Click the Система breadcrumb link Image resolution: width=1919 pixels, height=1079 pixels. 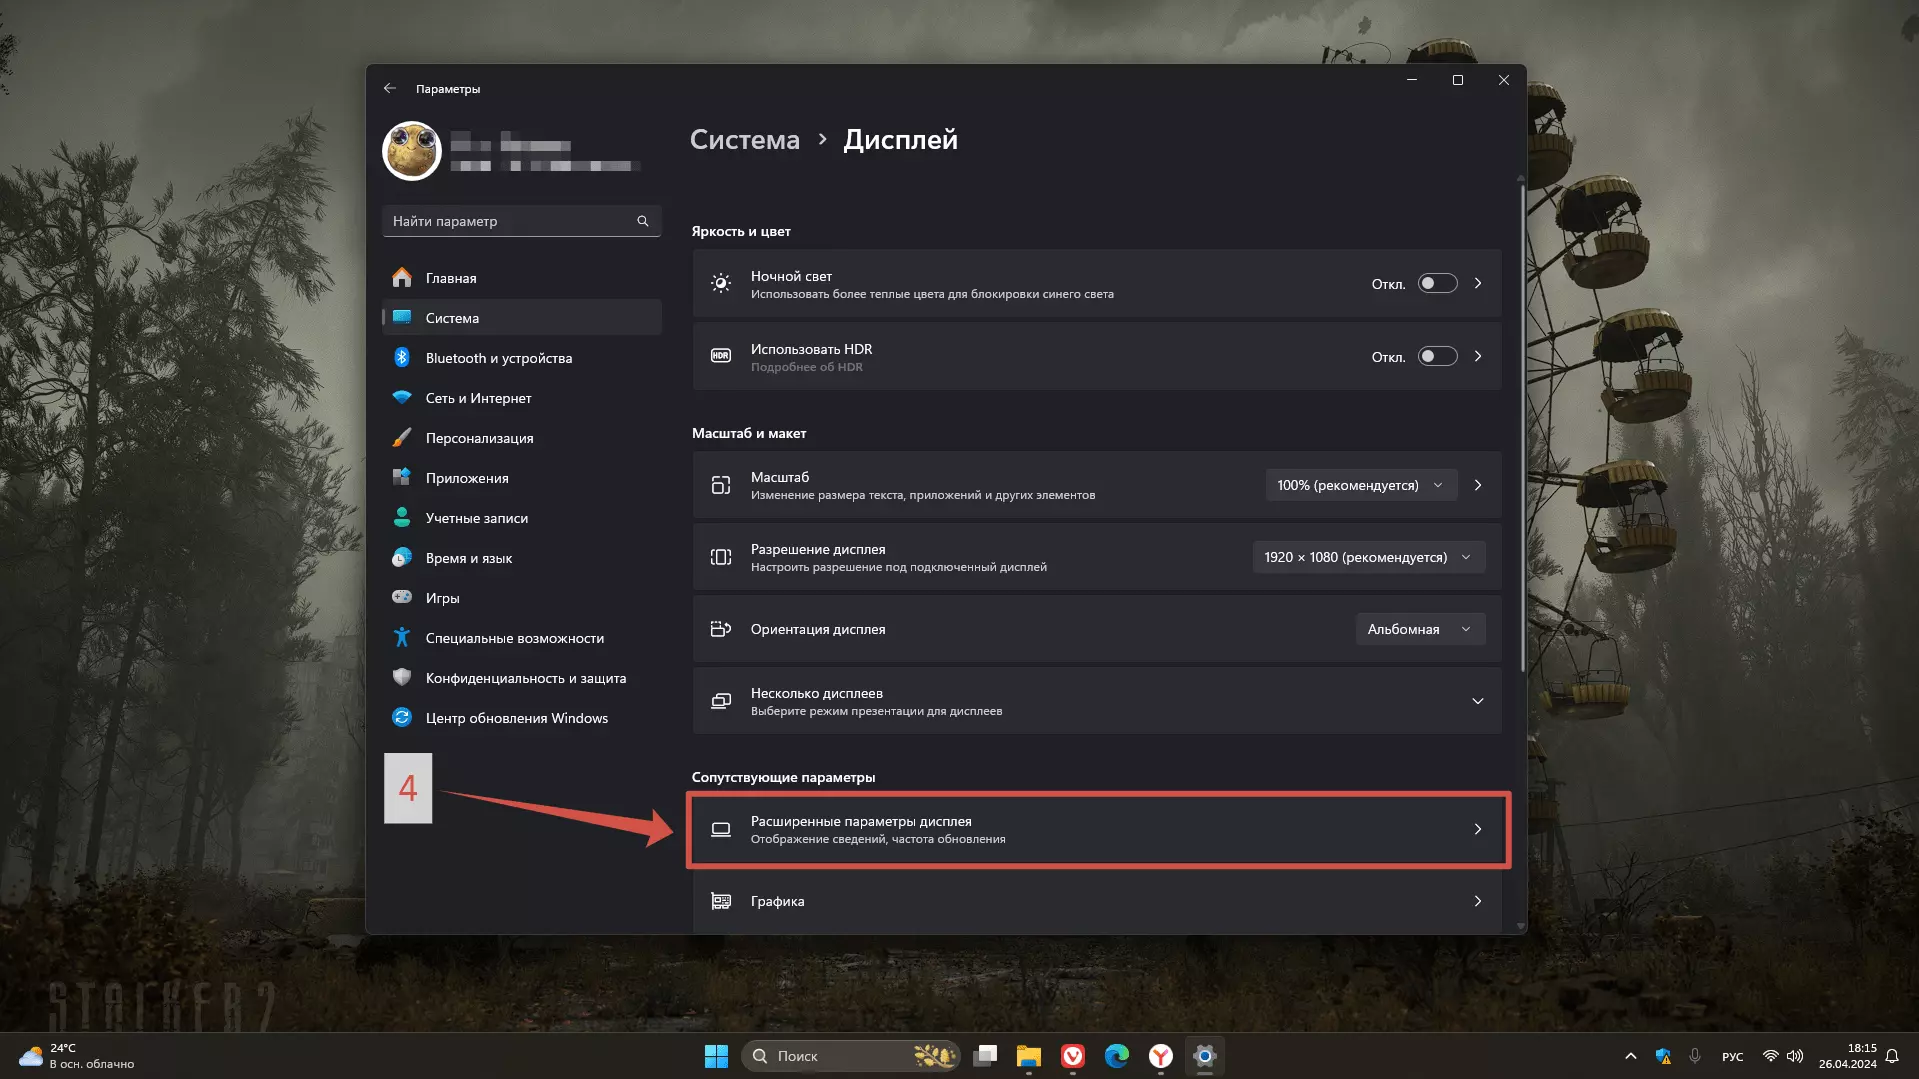point(745,140)
